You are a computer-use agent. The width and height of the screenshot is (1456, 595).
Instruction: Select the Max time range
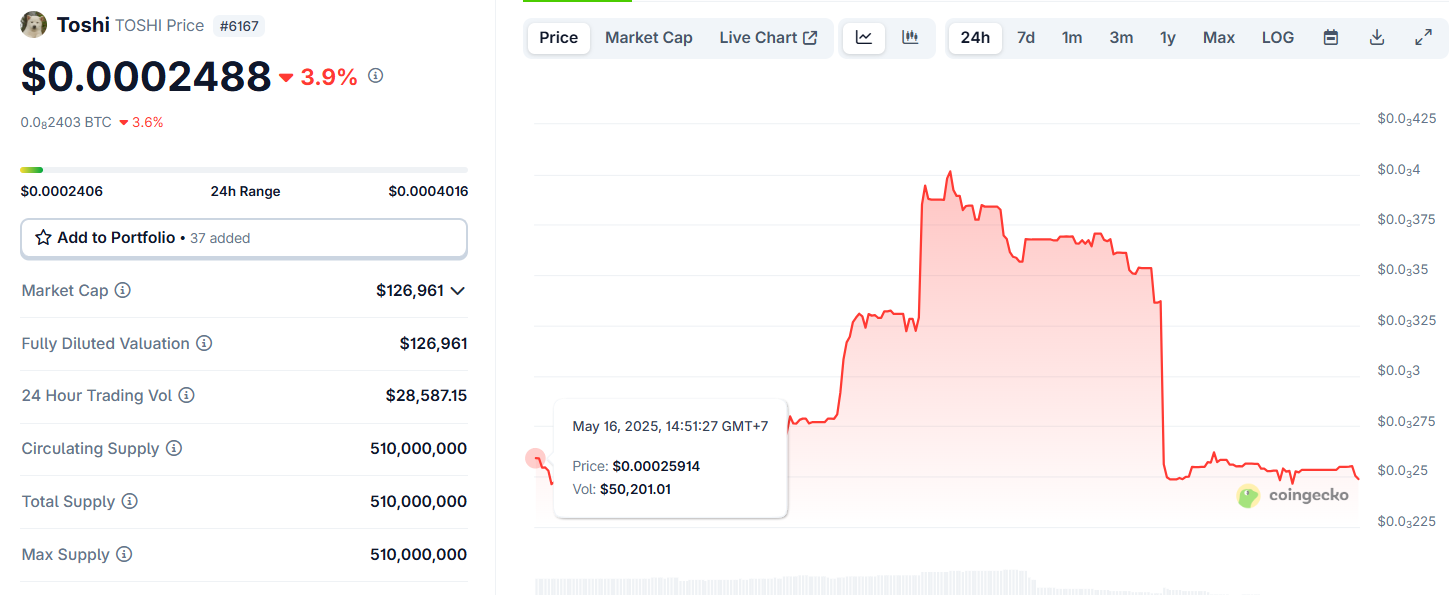pyautogui.click(x=1218, y=38)
